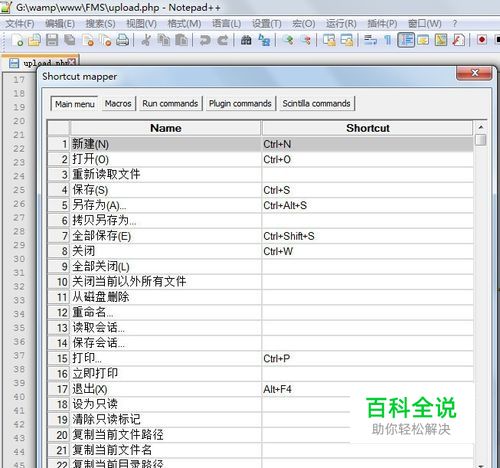Open the 编辑(E) menu
Viewport: 500px width, 468px height.
click(60, 24)
